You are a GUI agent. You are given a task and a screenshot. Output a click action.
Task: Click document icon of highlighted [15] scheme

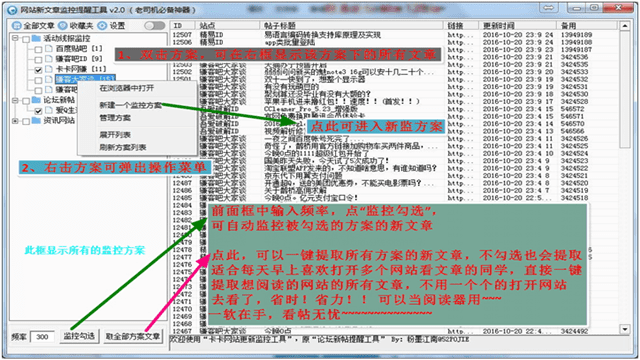tap(49, 79)
